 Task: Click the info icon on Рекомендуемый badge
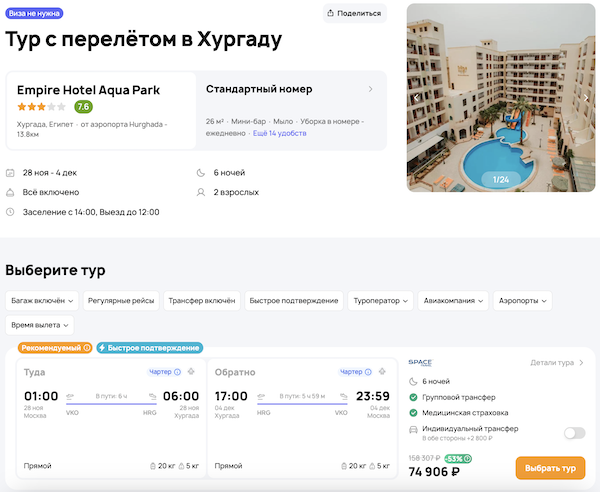click(87, 348)
